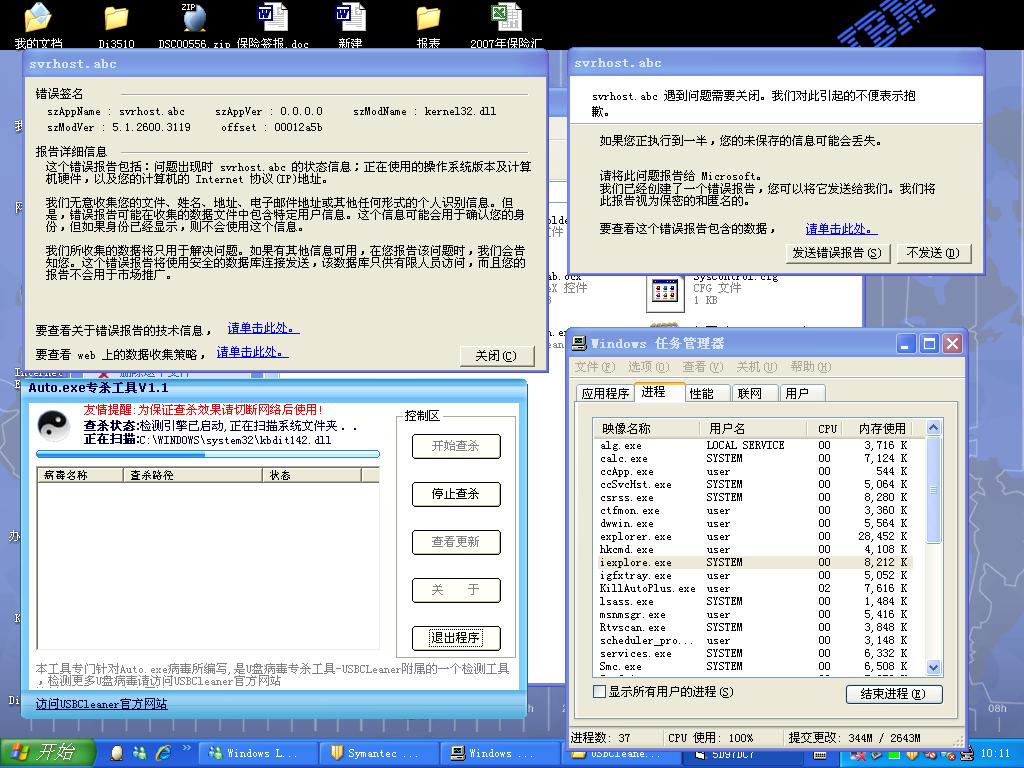Click the 开始 Start button
Image resolution: width=1024 pixels, height=768 pixels.
click(x=48, y=753)
